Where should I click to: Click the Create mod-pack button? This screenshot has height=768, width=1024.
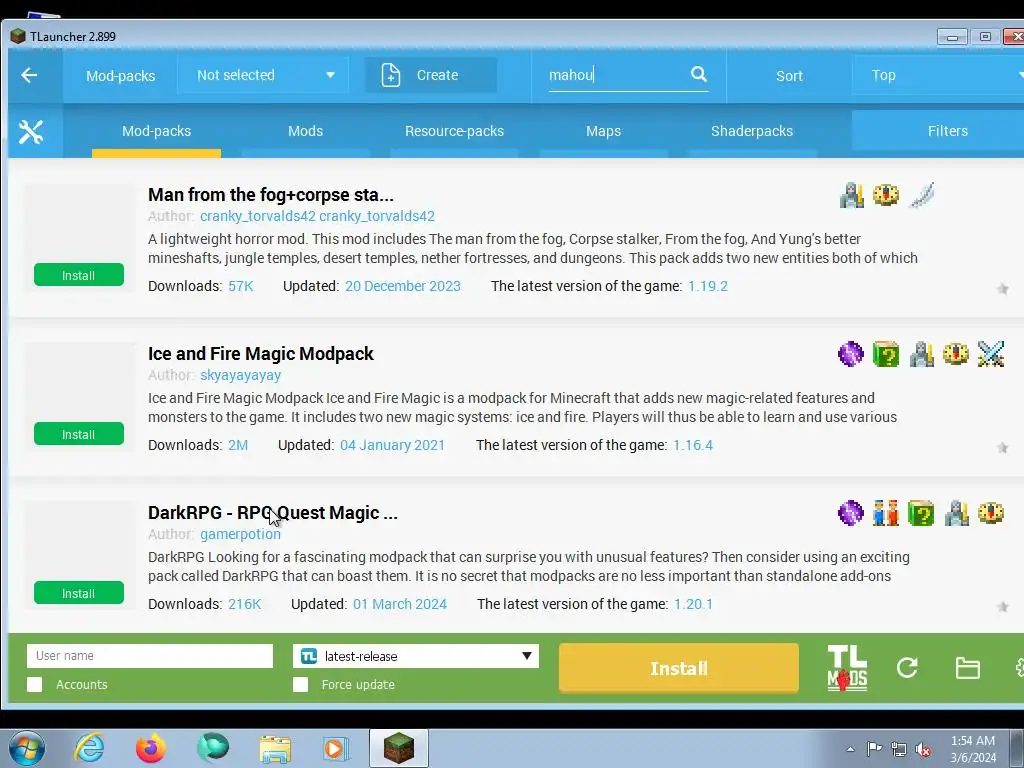coord(431,75)
